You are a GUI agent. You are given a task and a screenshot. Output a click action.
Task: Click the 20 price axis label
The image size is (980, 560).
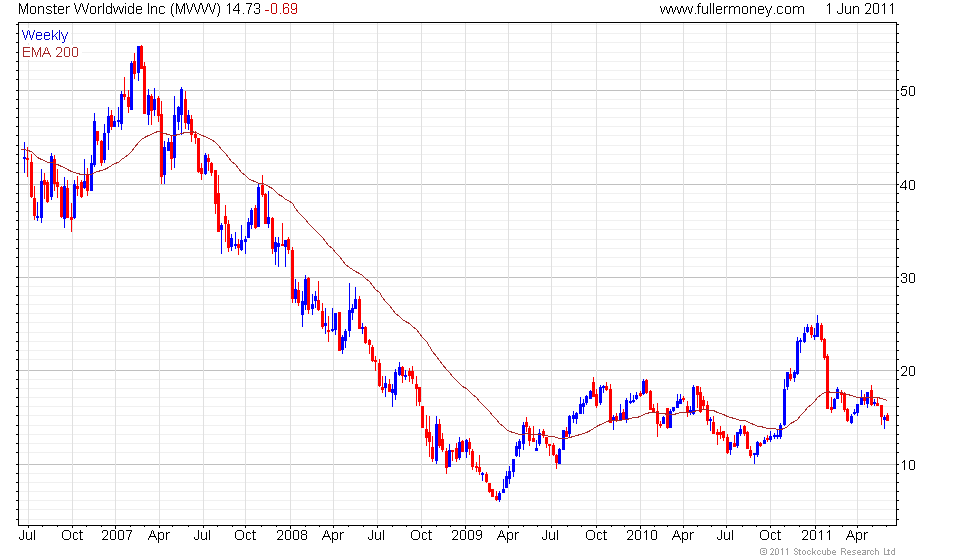tap(908, 371)
